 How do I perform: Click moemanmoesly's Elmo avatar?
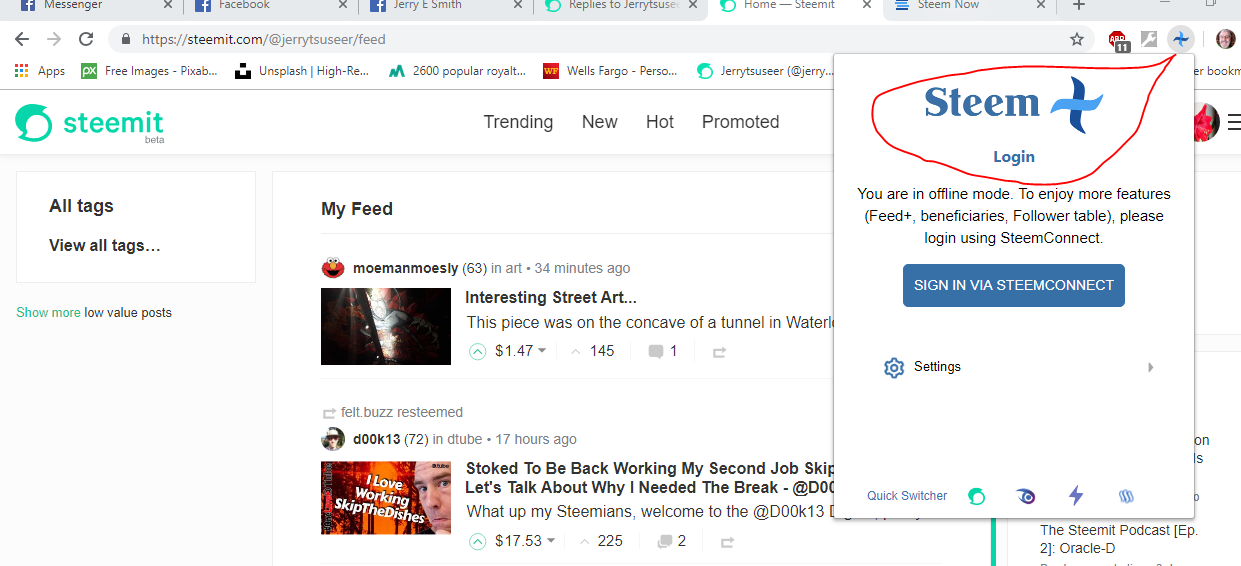pyautogui.click(x=333, y=268)
